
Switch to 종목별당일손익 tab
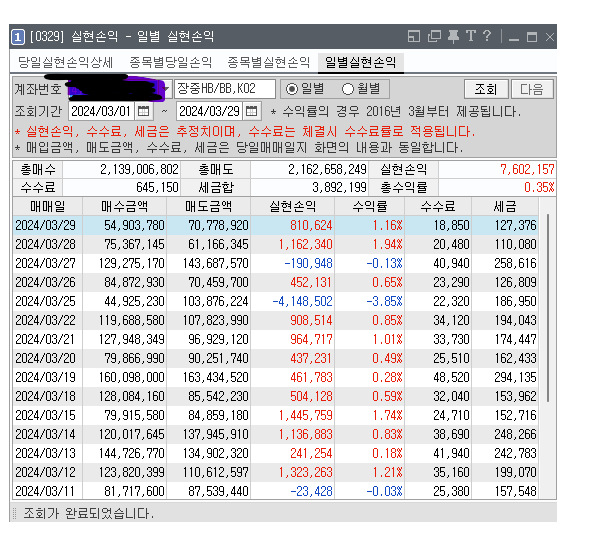[x=170, y=62]
